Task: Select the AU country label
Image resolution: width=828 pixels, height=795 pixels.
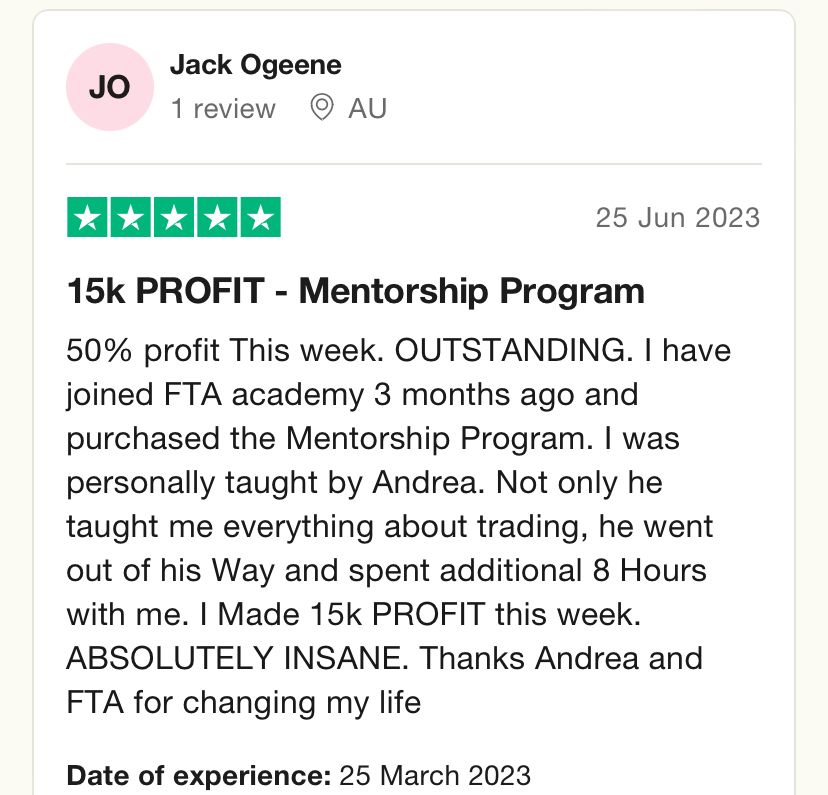Action: click(x=368, y=109)
